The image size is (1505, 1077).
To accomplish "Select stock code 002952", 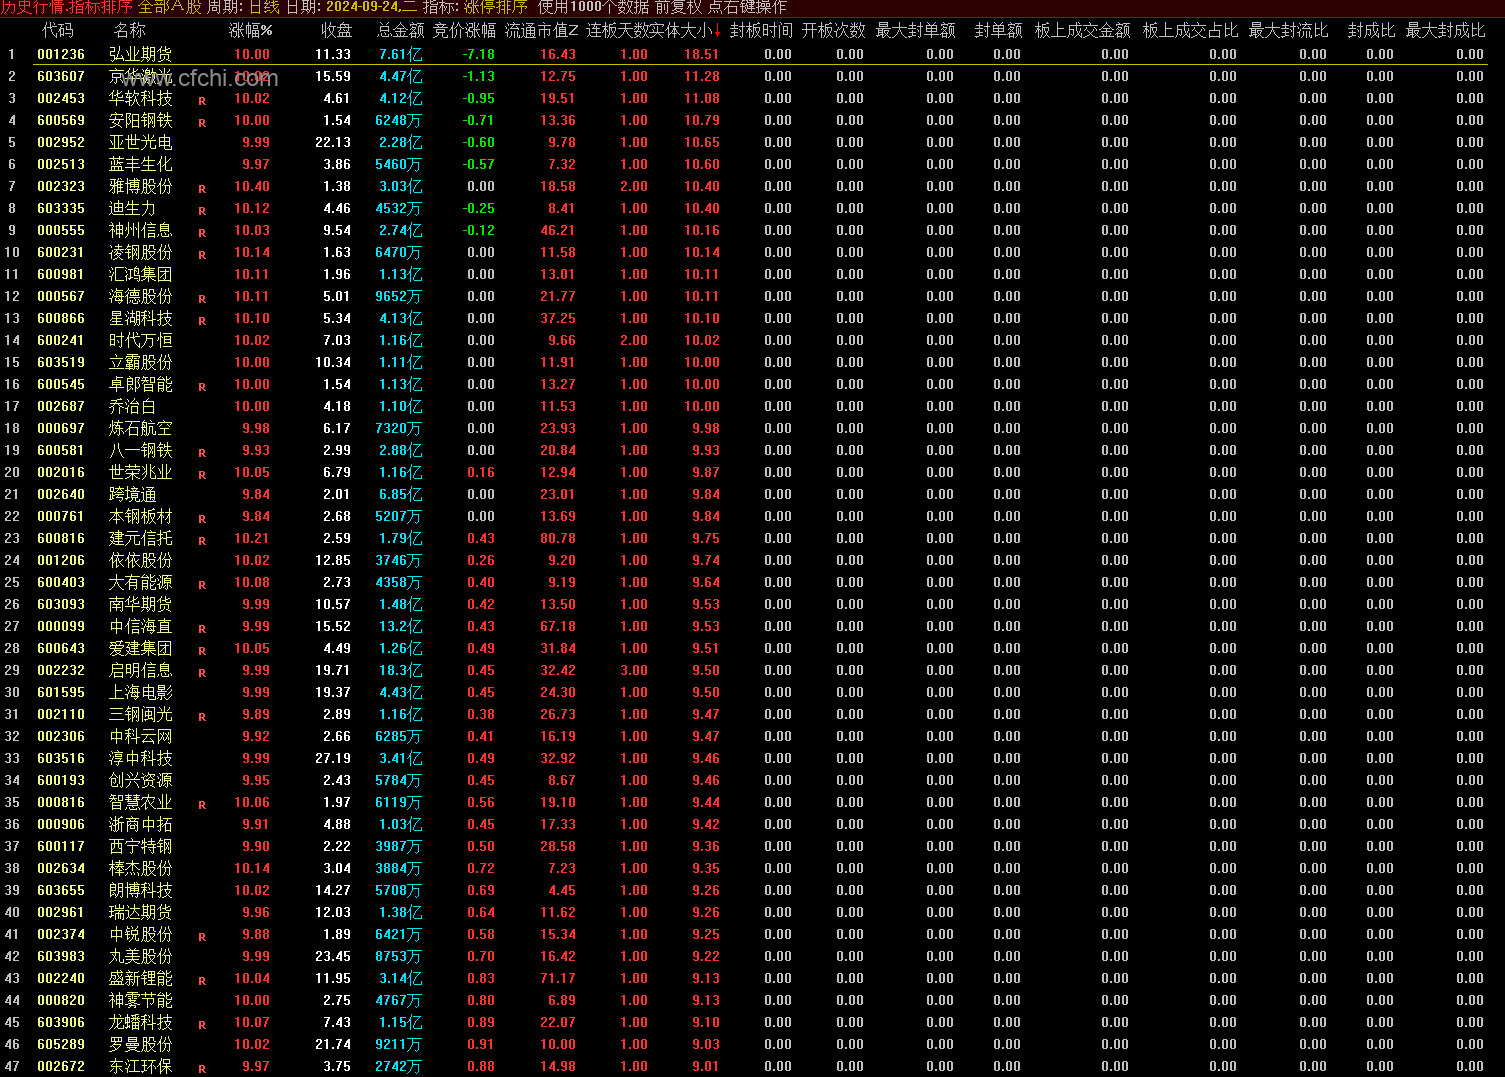I will point(61,142).
